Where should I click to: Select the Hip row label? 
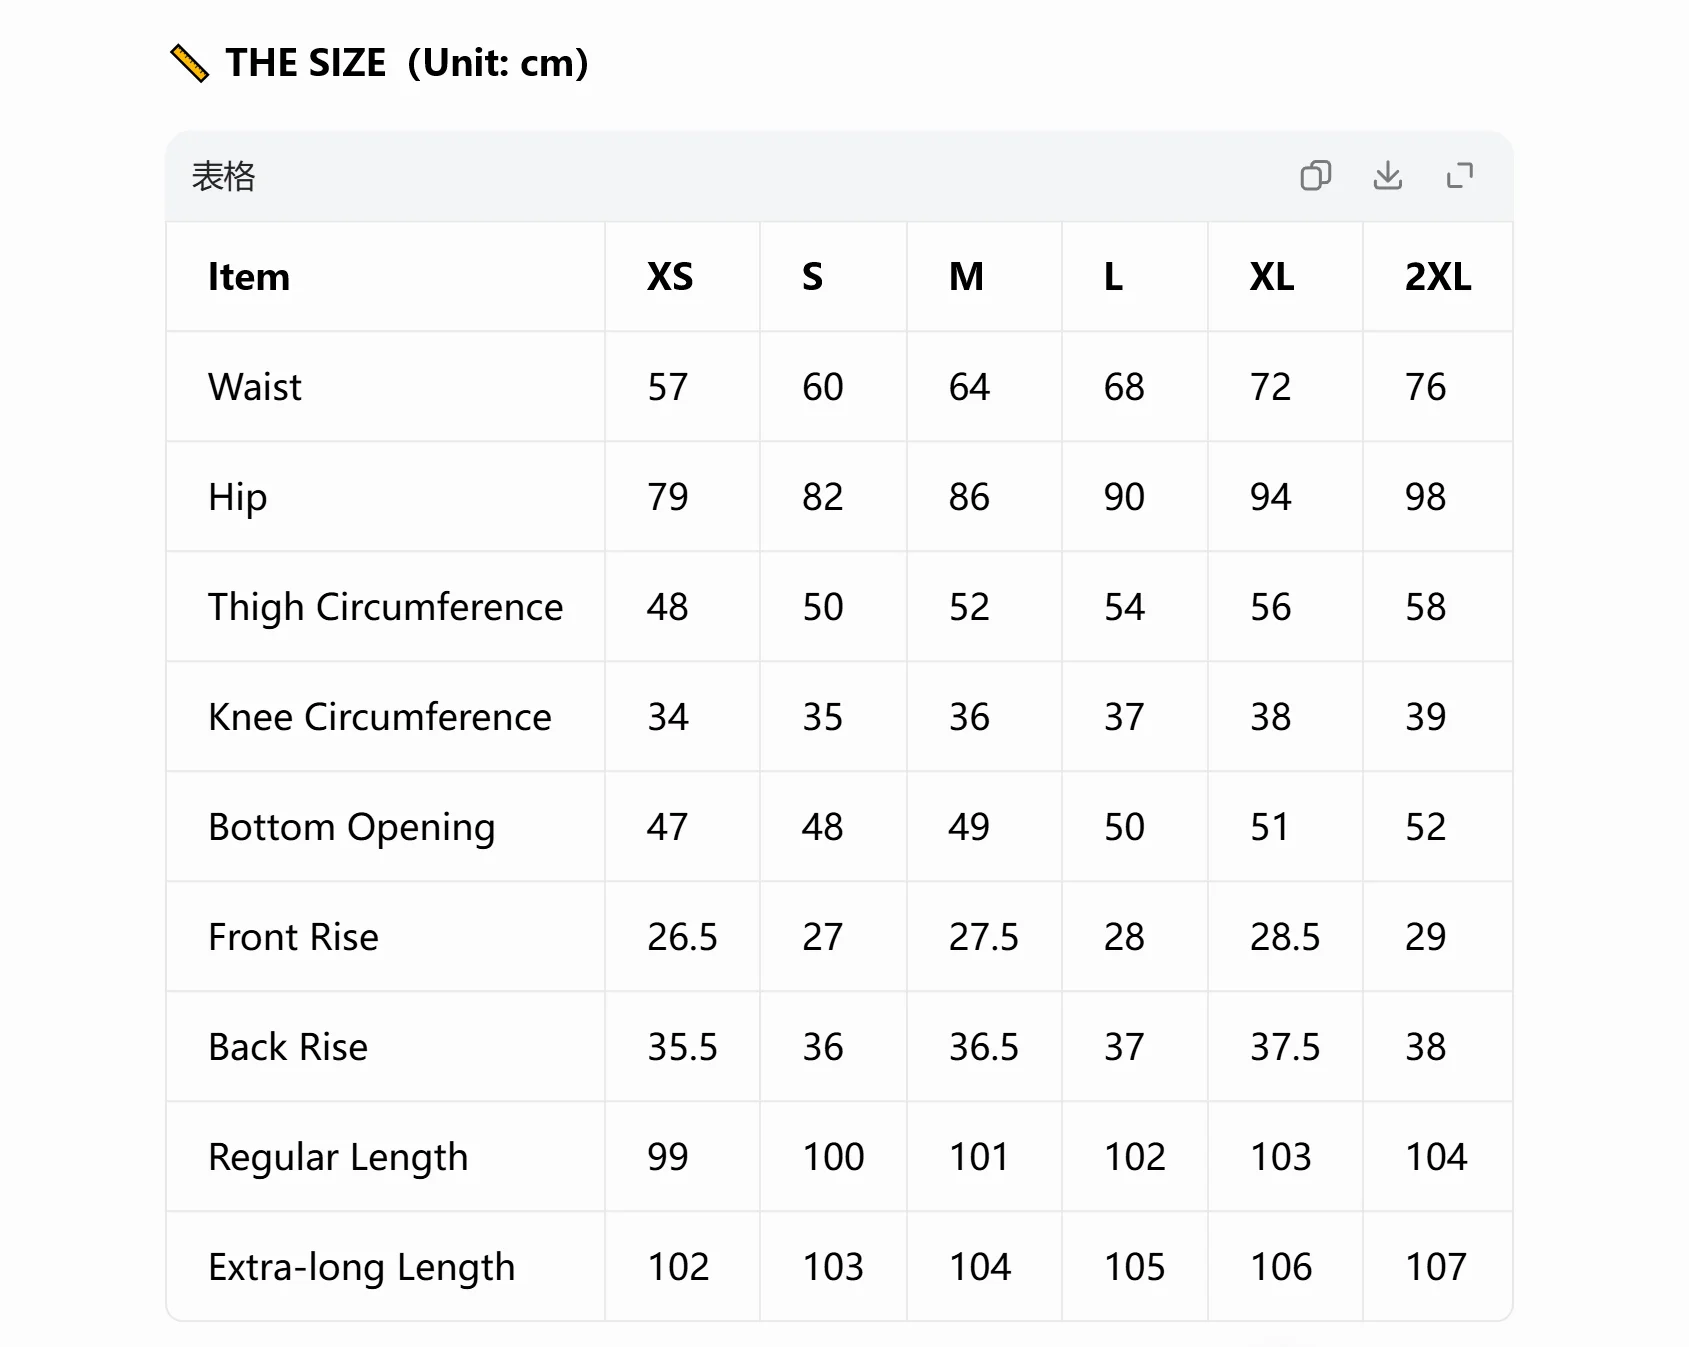pyautogui.click(x=237, y=498)
